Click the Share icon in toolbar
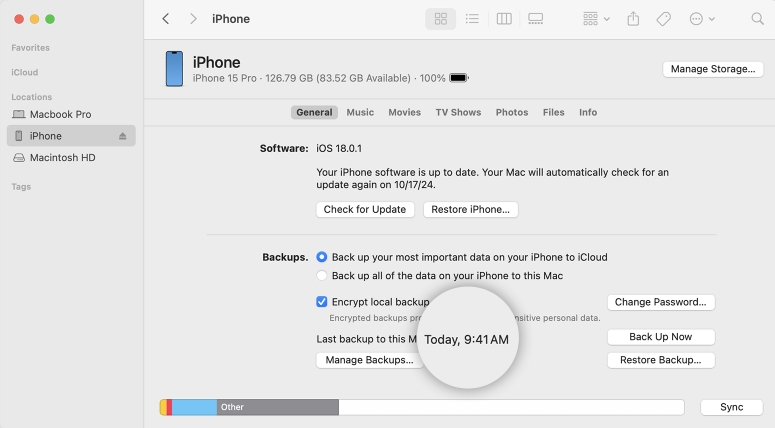This screenshot has height=428, width=775. [633, 19]
